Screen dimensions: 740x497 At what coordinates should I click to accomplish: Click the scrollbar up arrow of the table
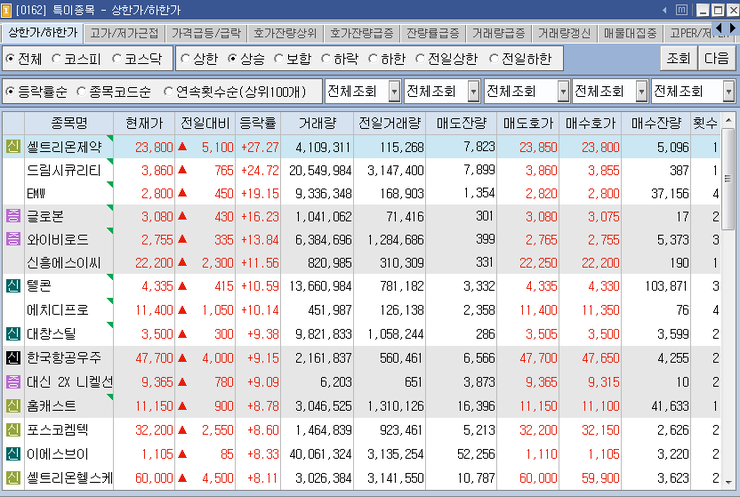click(728, 120)
